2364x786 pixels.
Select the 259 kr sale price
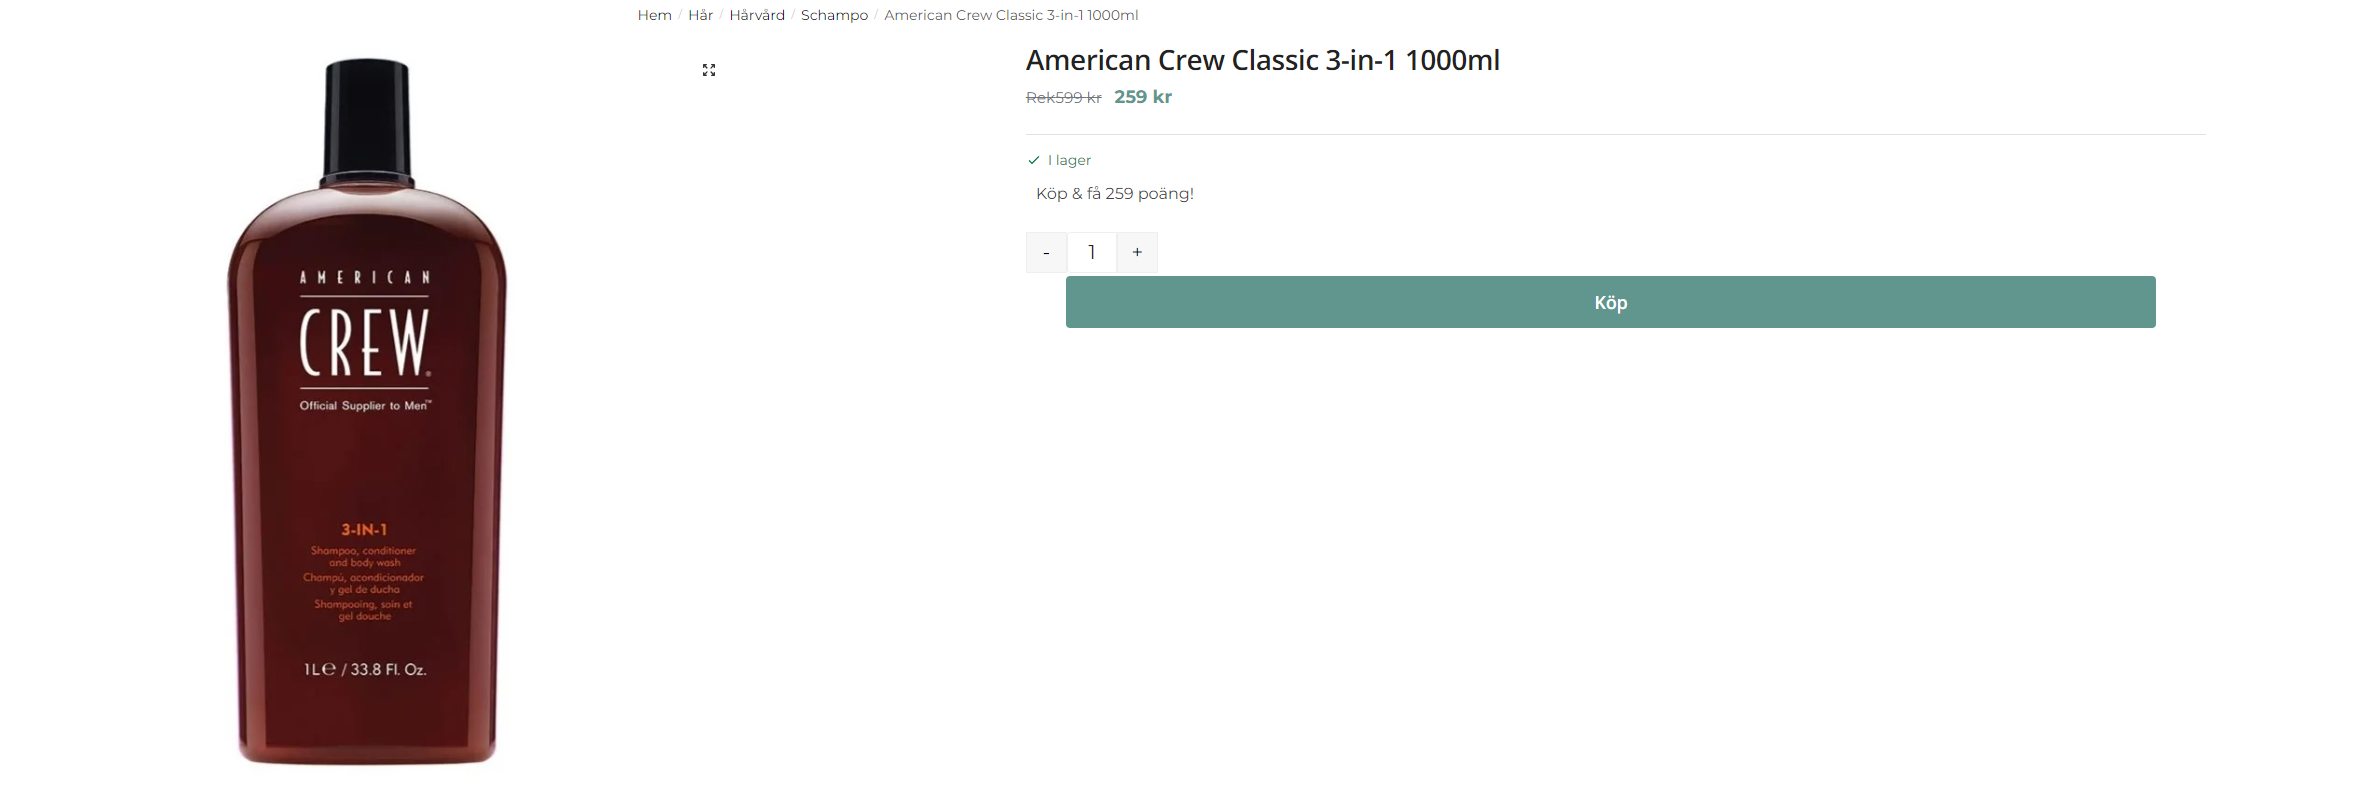(1143, 97)
